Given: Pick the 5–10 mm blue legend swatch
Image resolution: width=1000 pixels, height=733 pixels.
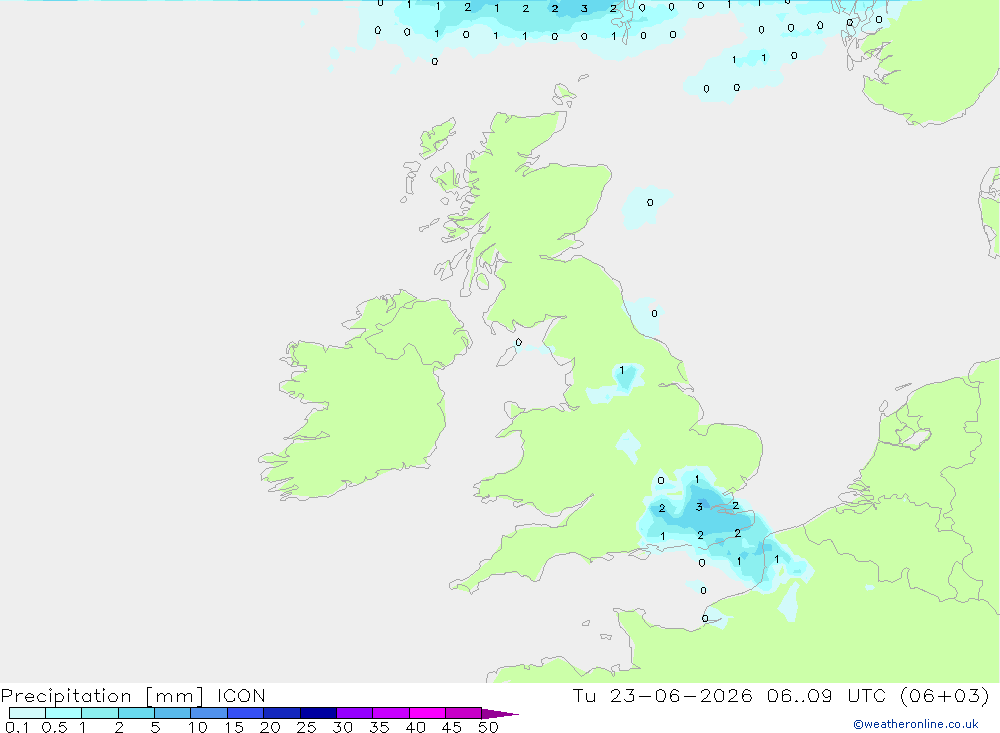Looking at the screenshot, I should [x=172, y=713].
